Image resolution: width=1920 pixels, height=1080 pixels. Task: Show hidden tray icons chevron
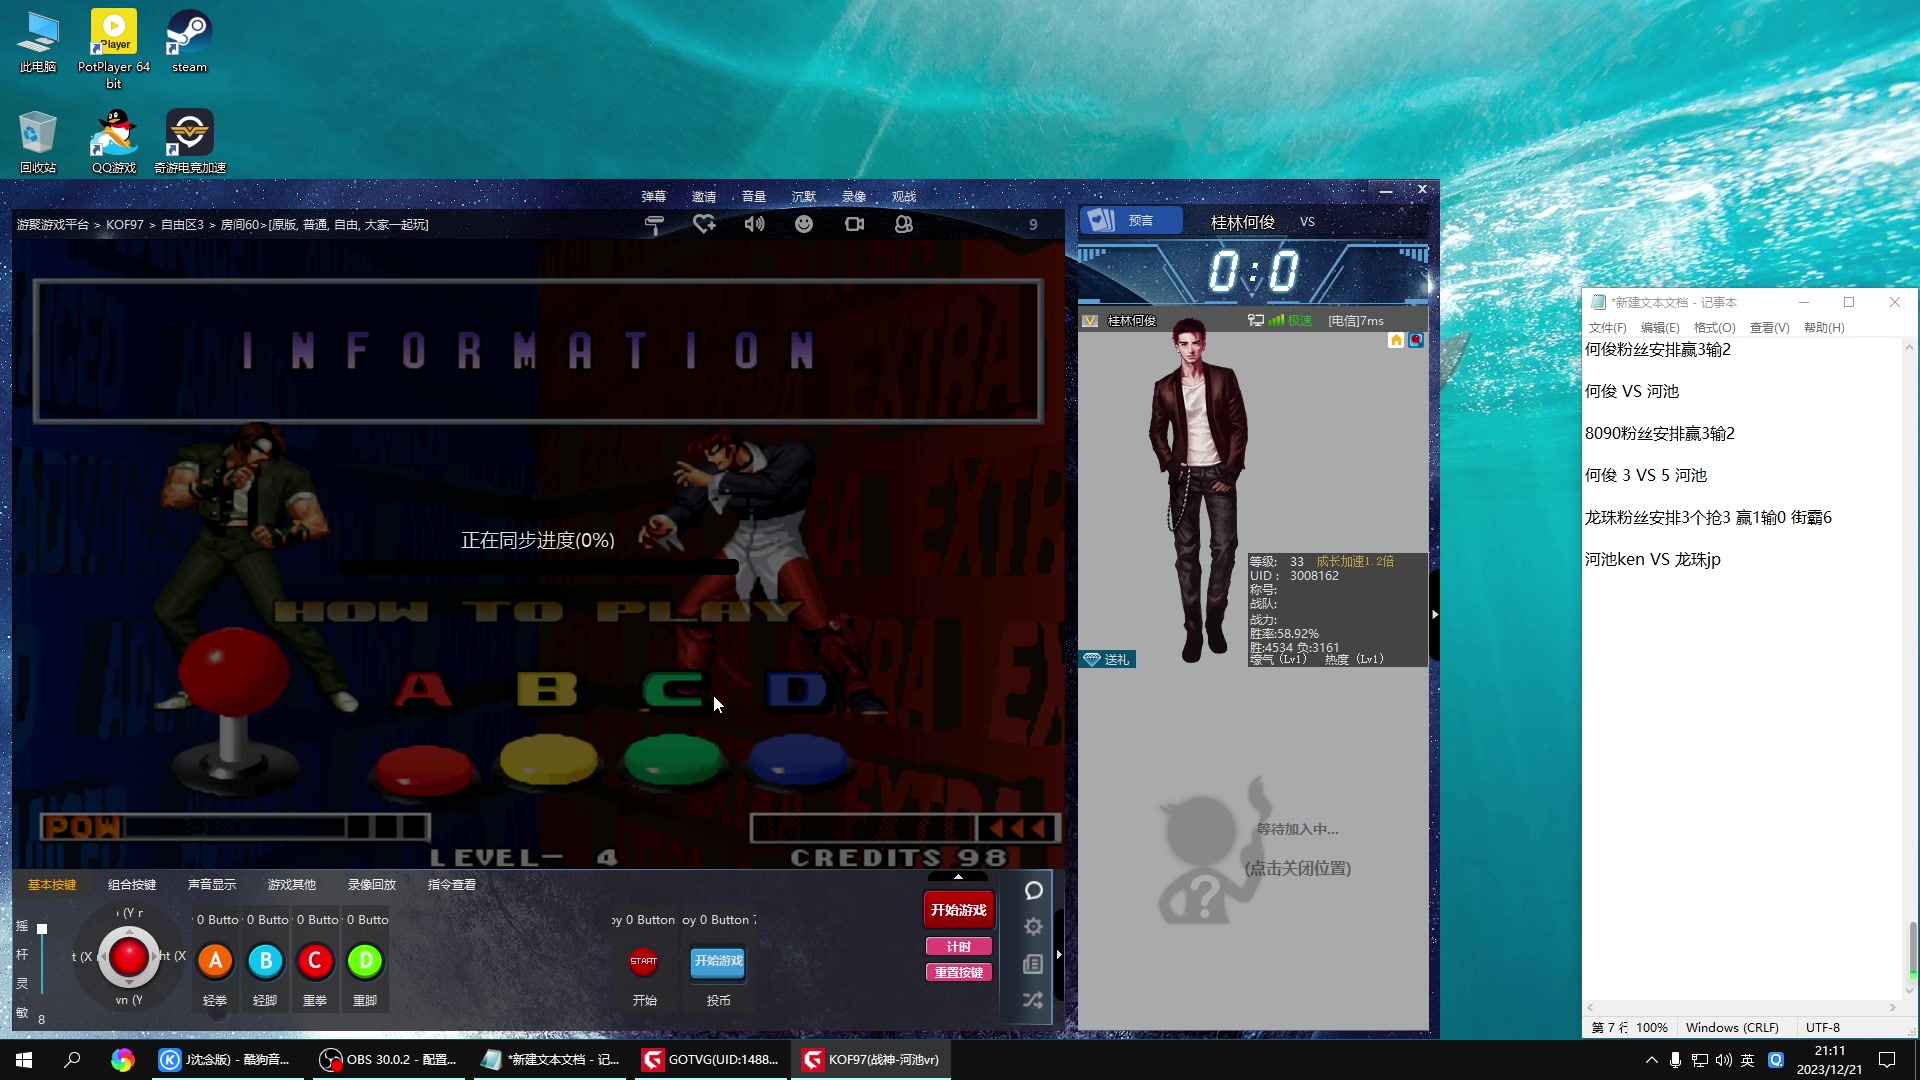click(x=1651, y=1060)
